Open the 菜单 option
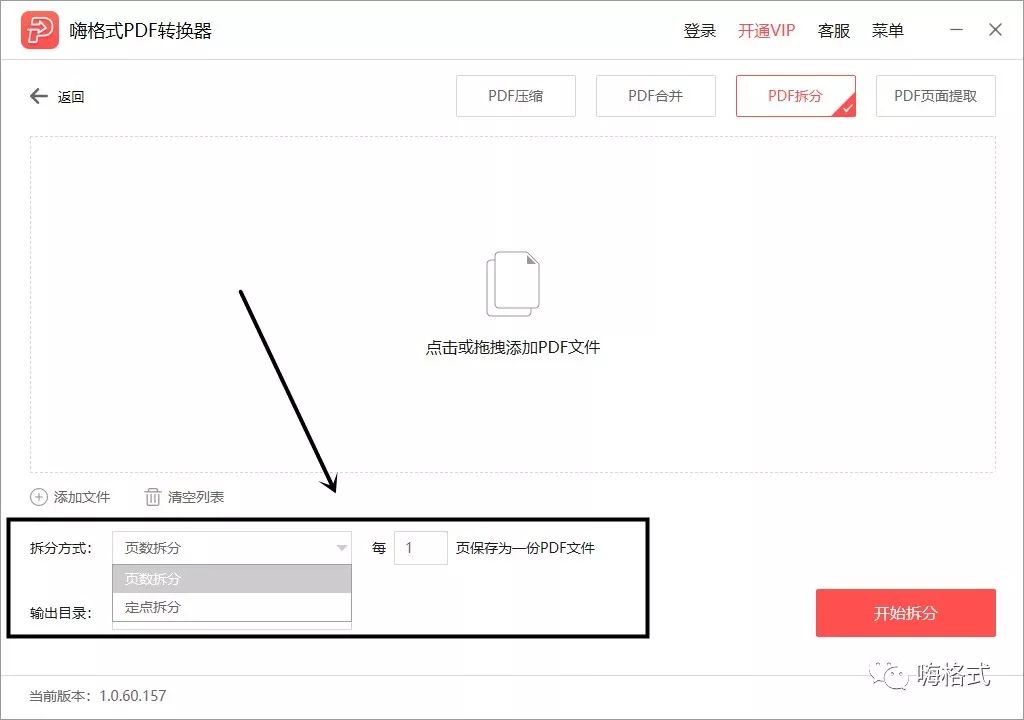The width and height of the screenshot is (1024, 720). coord(888,31)
